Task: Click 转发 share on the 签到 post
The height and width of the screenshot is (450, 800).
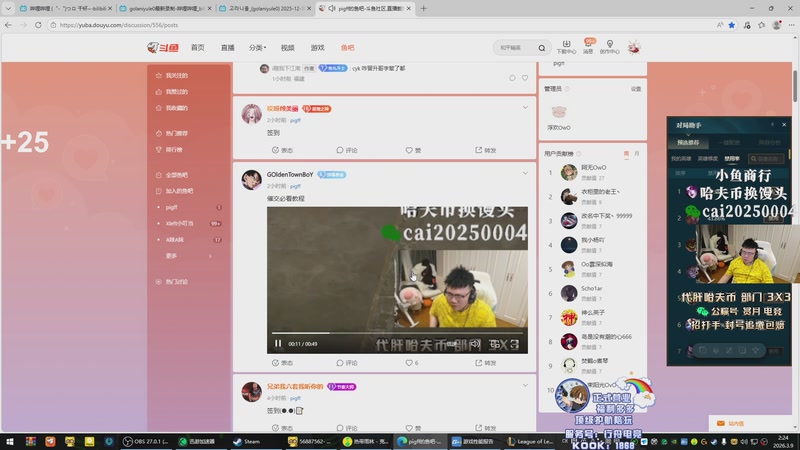Action: point(486,150)
